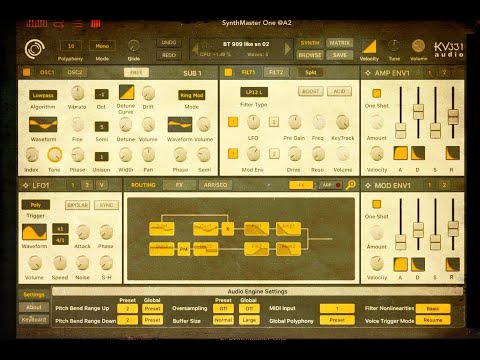Switch to the OSC2 tab
Viewport: 480px width, 360px height.
click(75, 72)
